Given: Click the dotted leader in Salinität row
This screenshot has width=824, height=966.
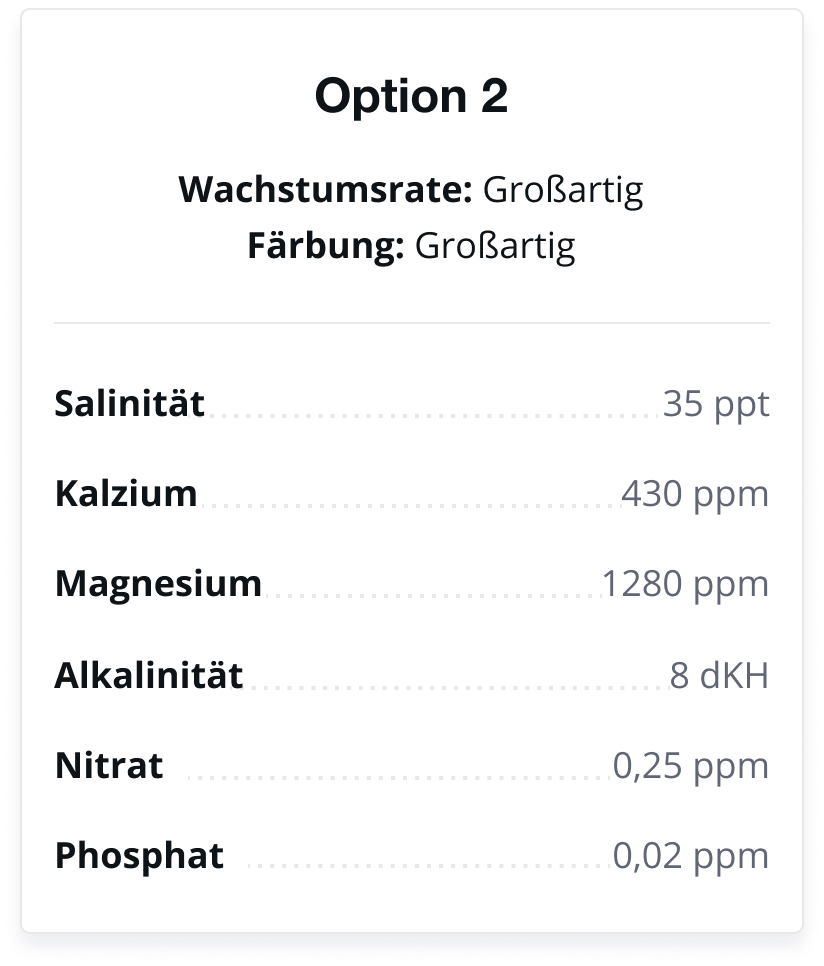Looking at the screenshot, I should point(434,416).
